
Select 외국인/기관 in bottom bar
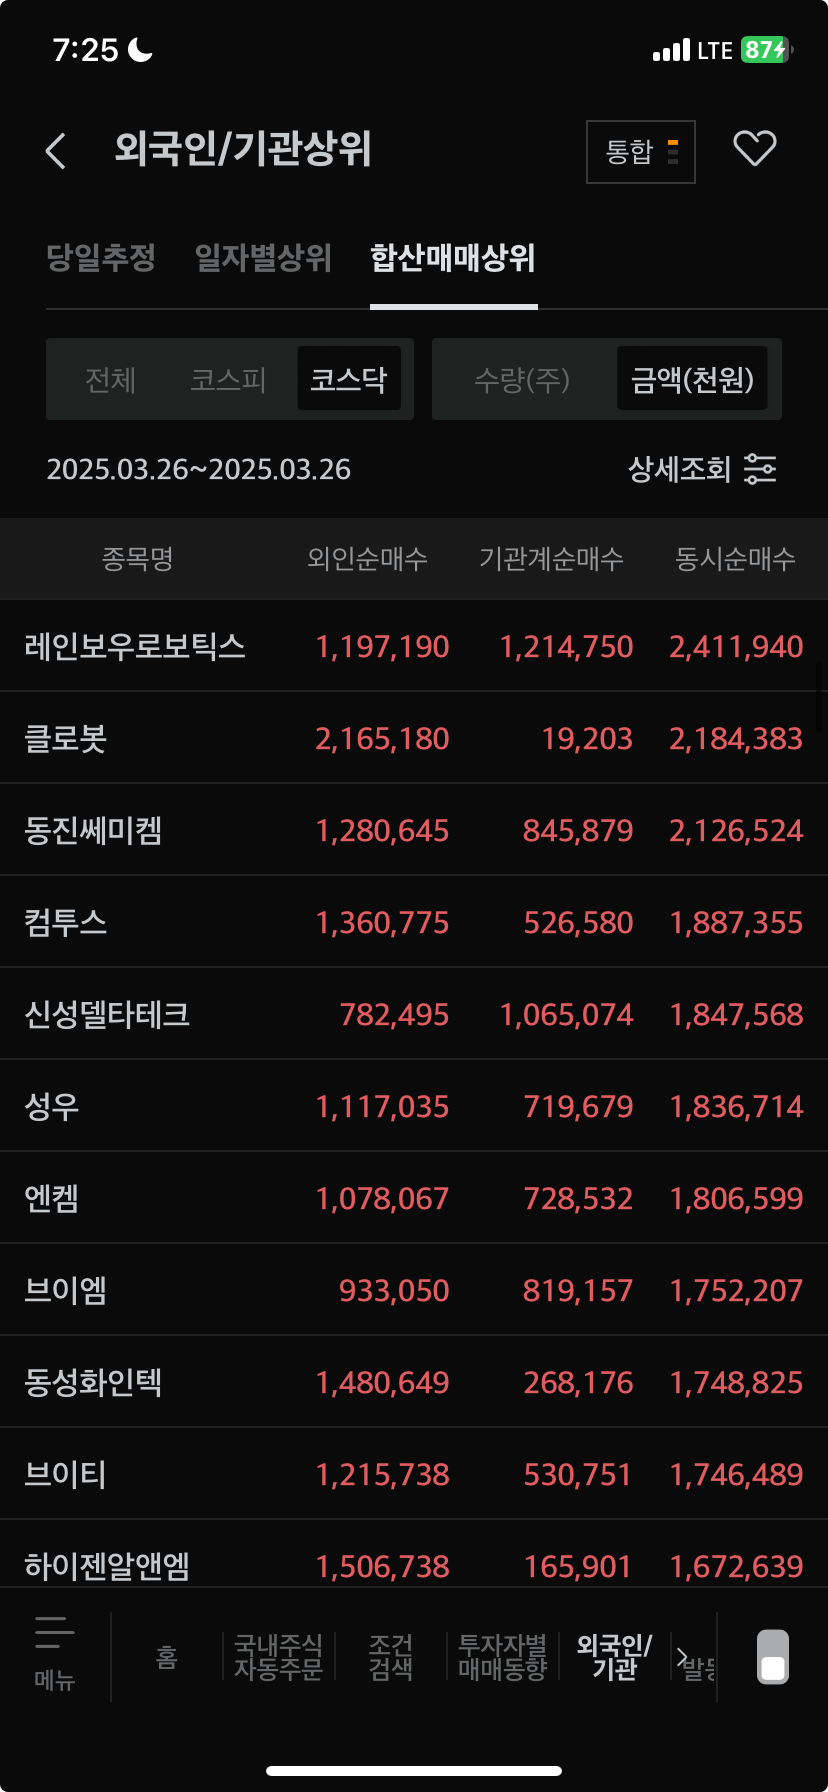pos(614,1656)
